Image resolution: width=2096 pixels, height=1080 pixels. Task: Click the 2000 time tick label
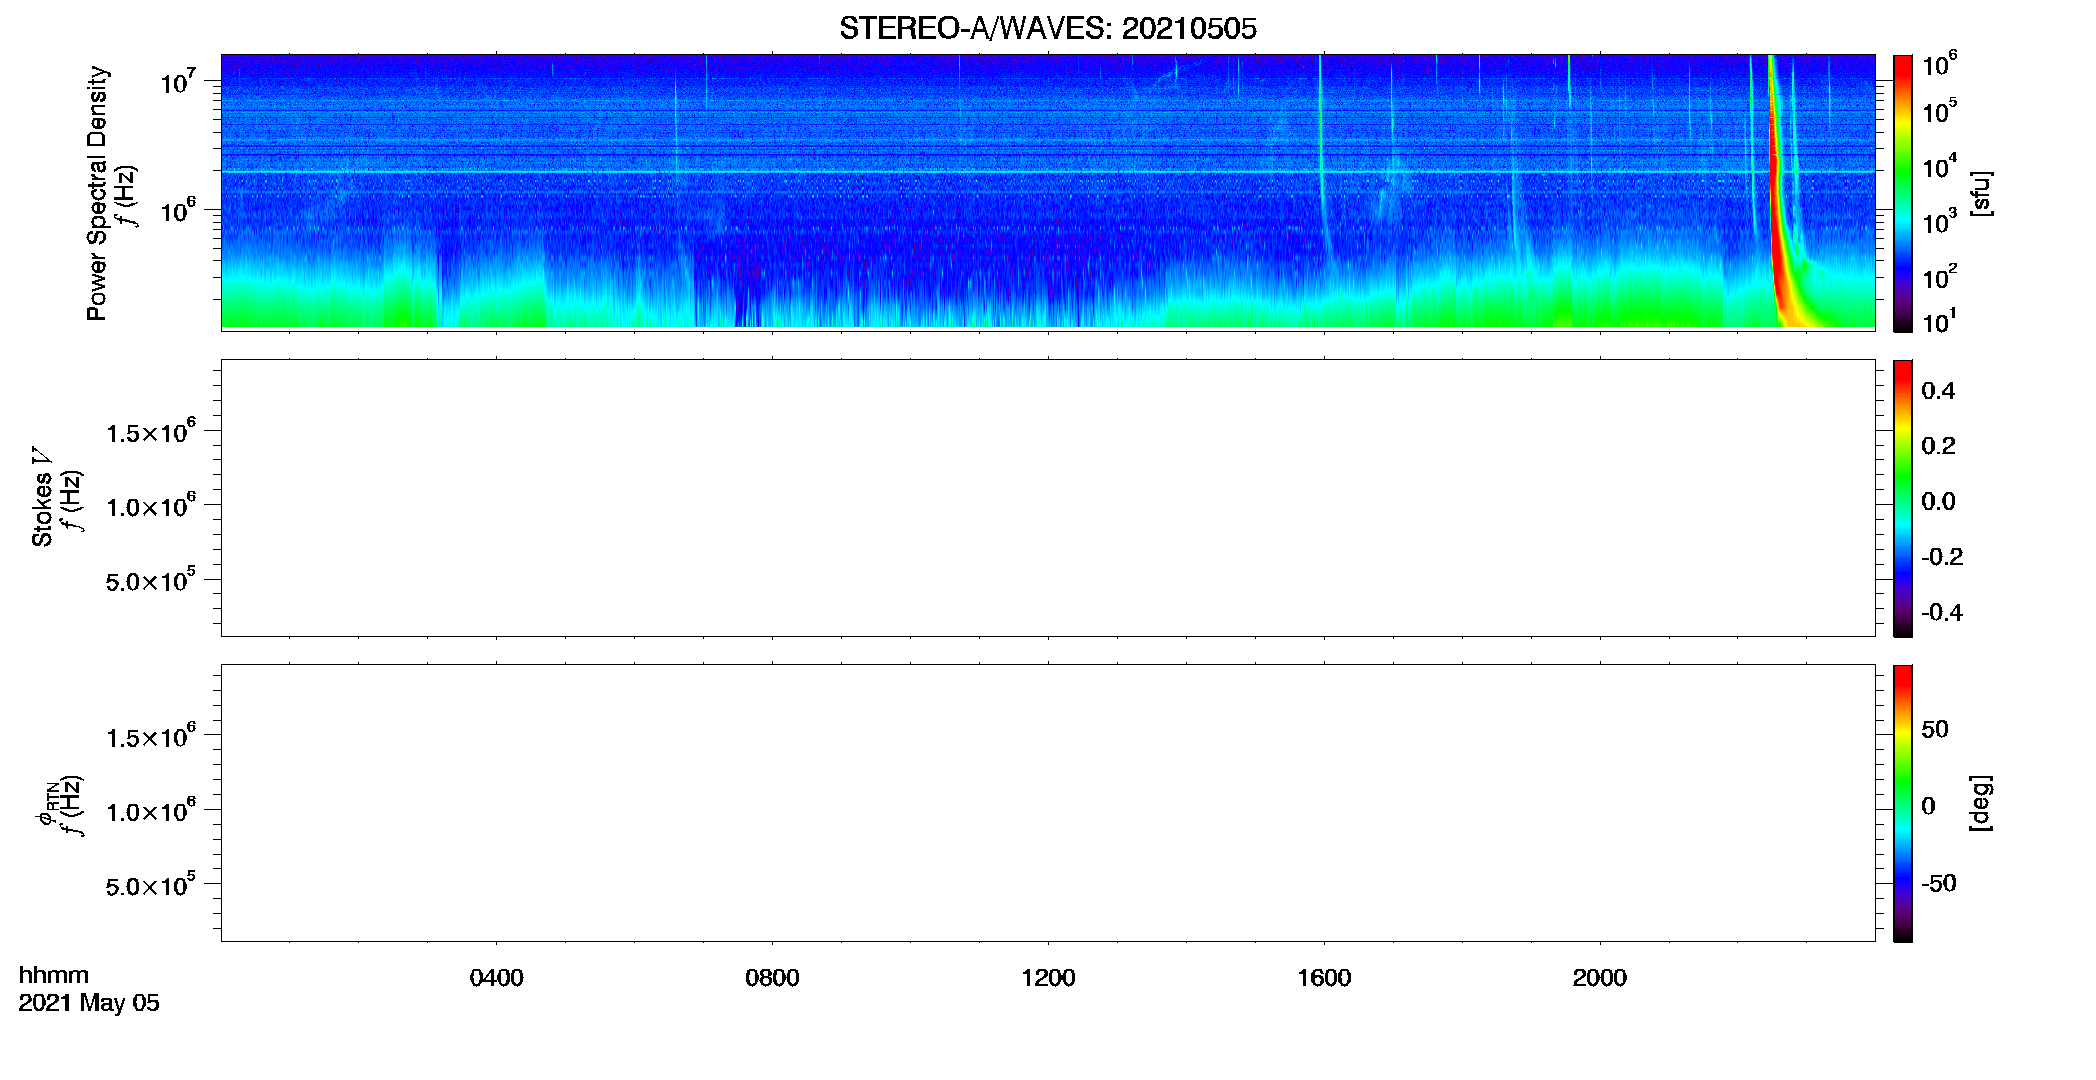point(1599,978)
